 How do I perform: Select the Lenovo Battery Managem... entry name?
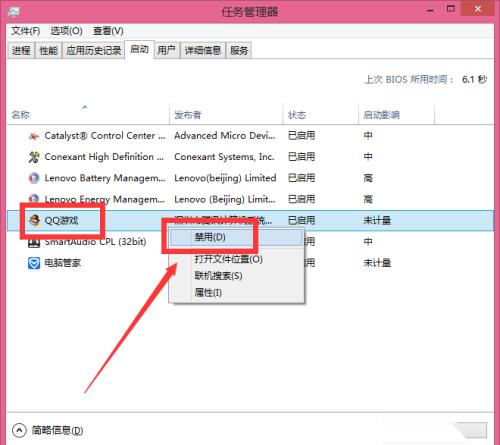(x=105, y=178)
